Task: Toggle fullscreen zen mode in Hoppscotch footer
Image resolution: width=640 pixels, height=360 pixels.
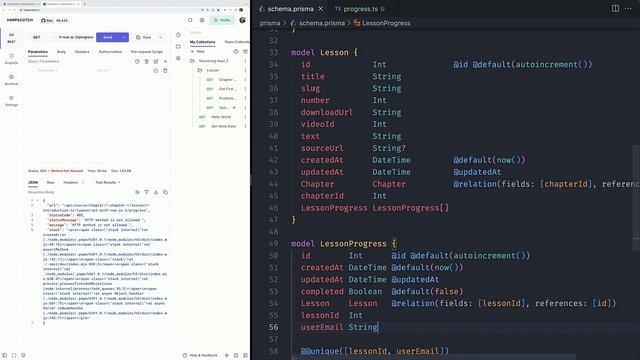Action: click(14, 355)
